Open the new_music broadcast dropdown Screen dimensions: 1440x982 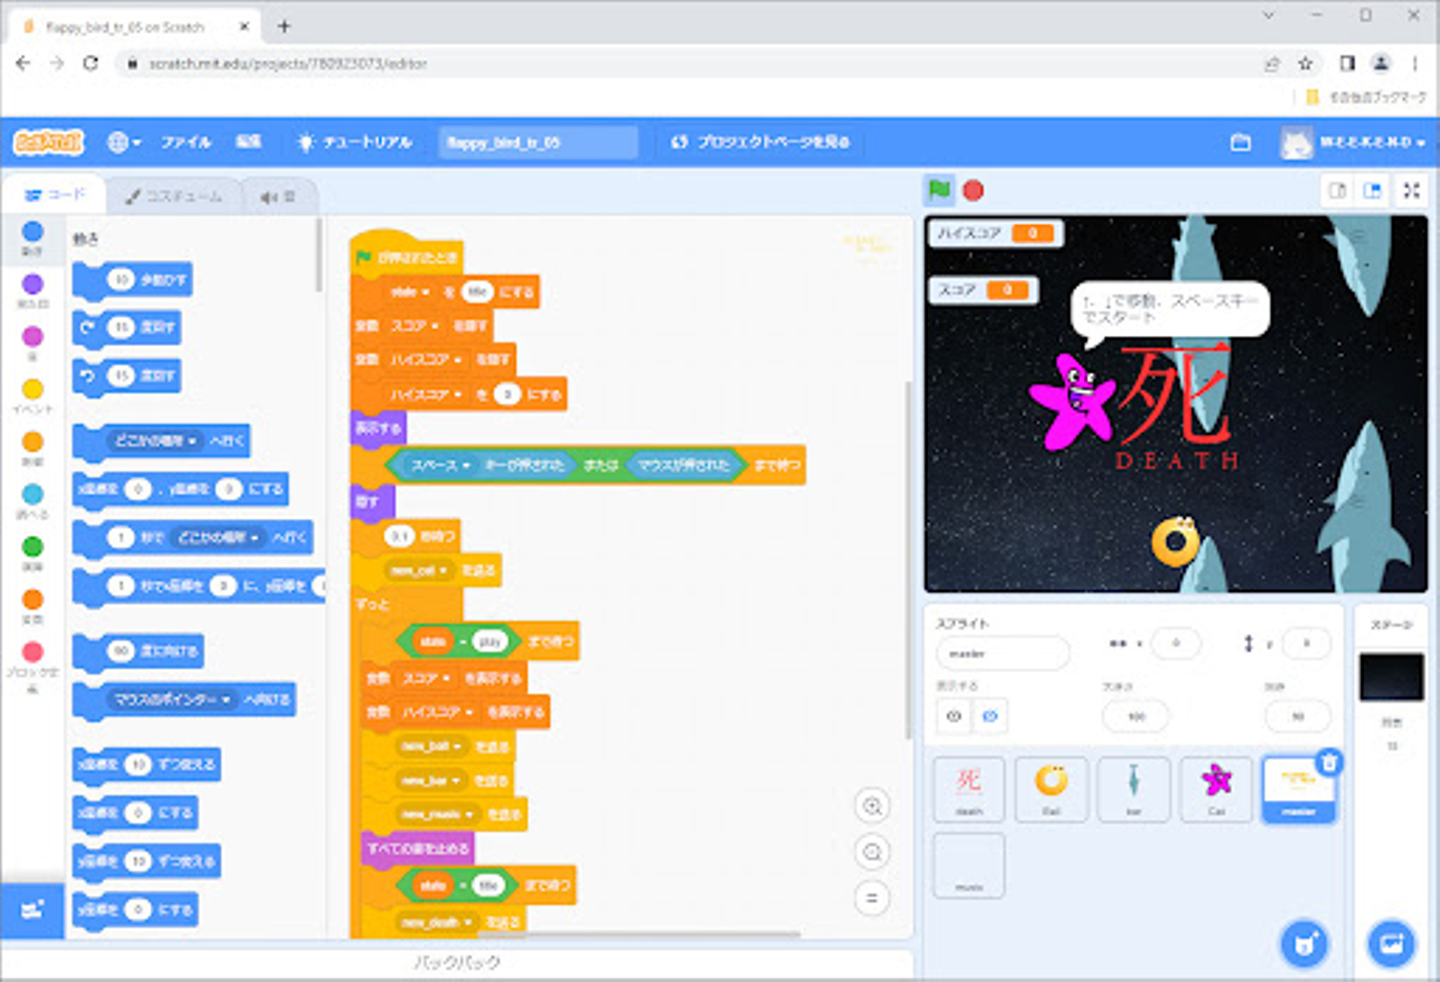pos(438,814)
